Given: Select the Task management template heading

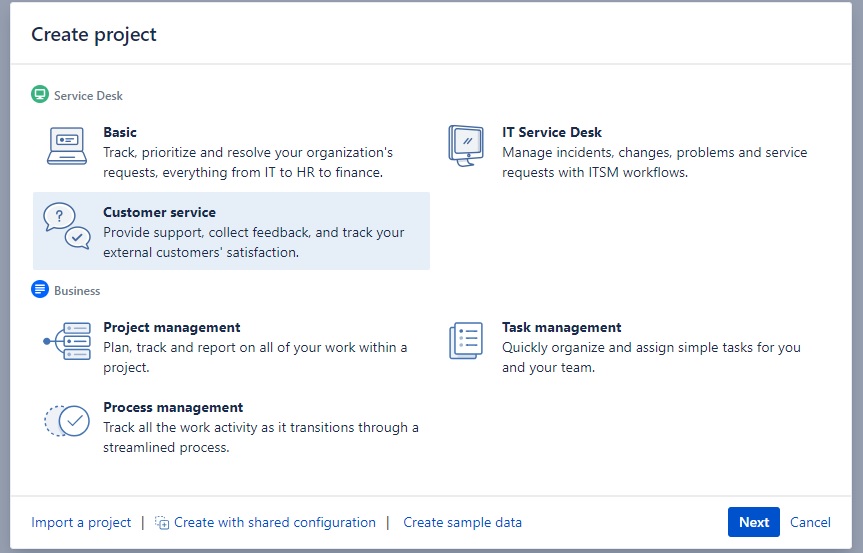Looking at the screenshot, I should (561, 327).
